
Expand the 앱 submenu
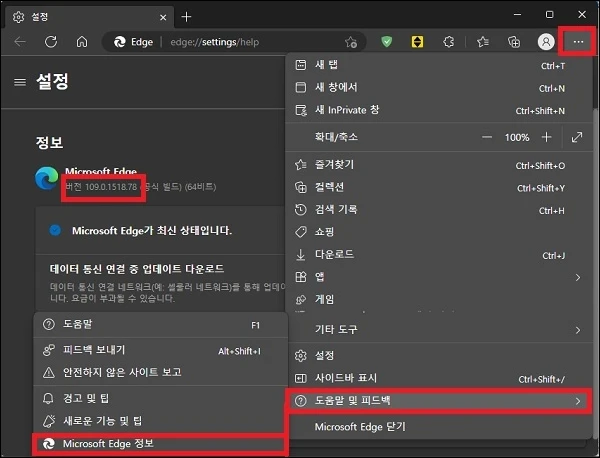point(439,277)
